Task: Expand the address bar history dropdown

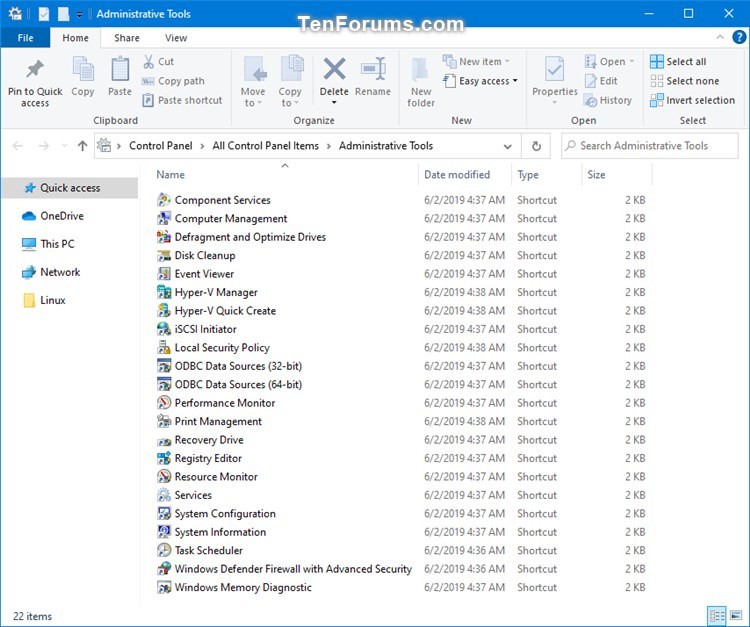Action: pyautogui.click(x=507, y=146)
